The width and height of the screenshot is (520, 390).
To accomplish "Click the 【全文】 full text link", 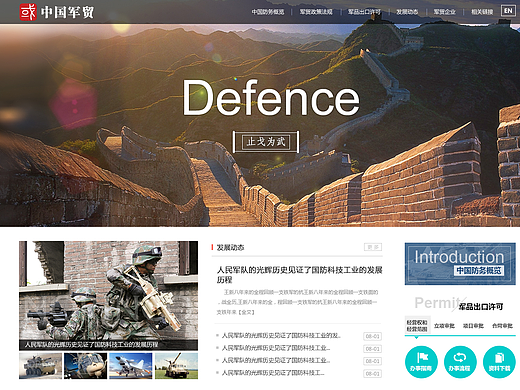I will click(246, 312).
